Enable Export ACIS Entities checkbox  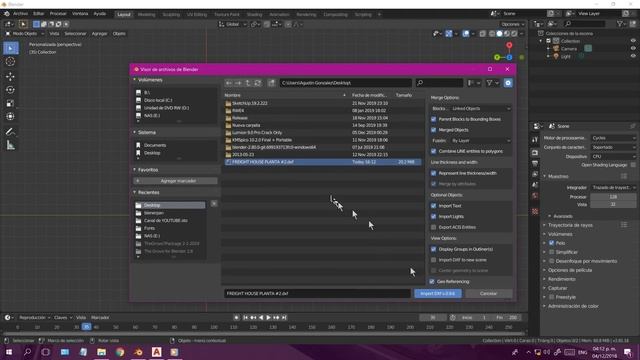(x=433, y=227)
